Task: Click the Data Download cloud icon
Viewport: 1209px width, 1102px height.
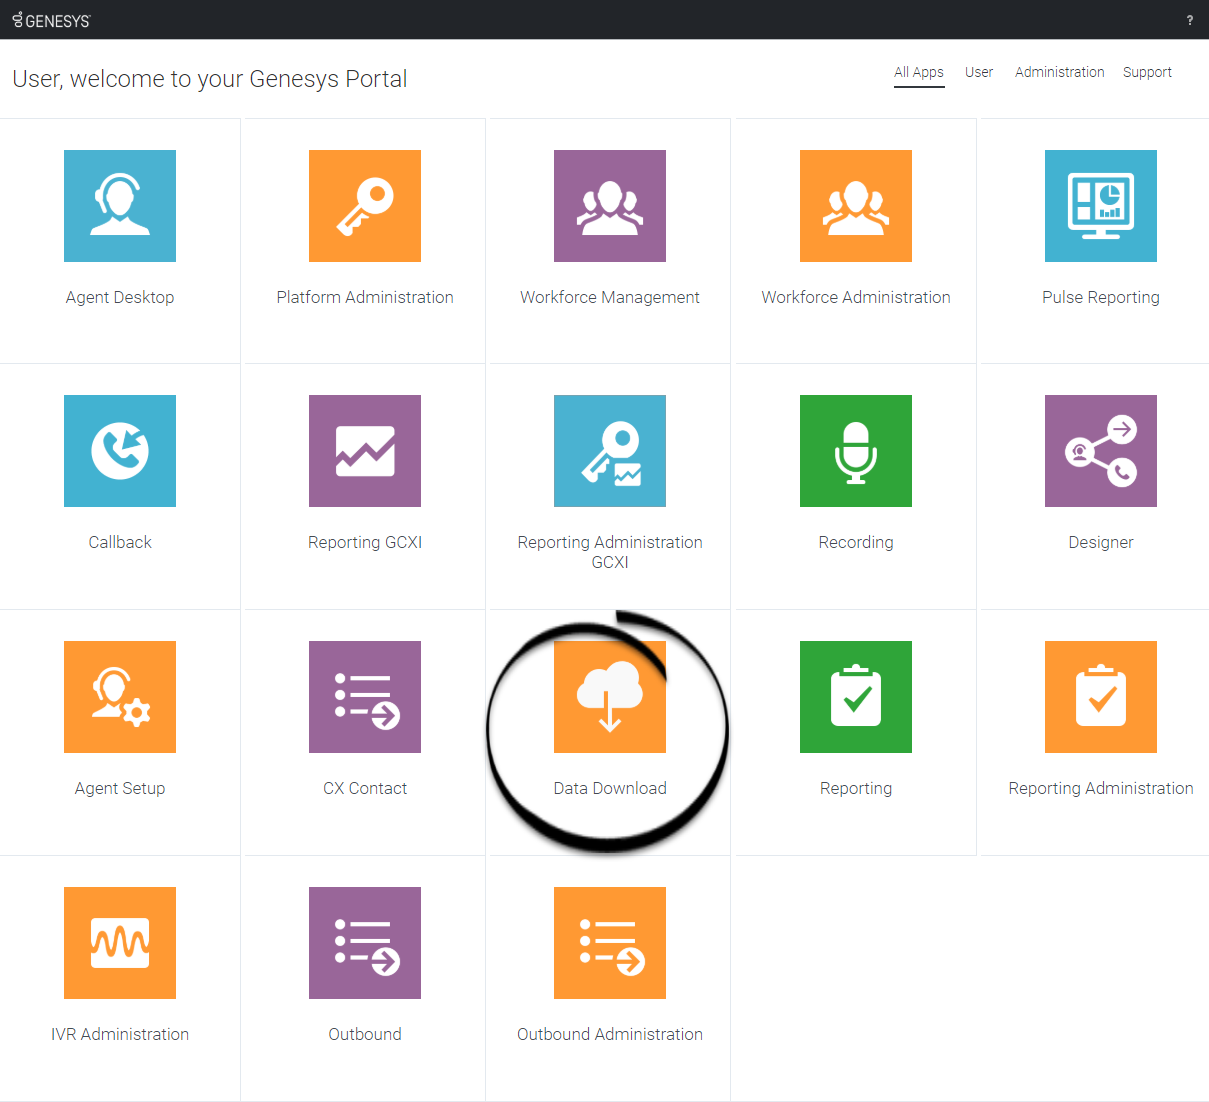Action: [610, 697]
